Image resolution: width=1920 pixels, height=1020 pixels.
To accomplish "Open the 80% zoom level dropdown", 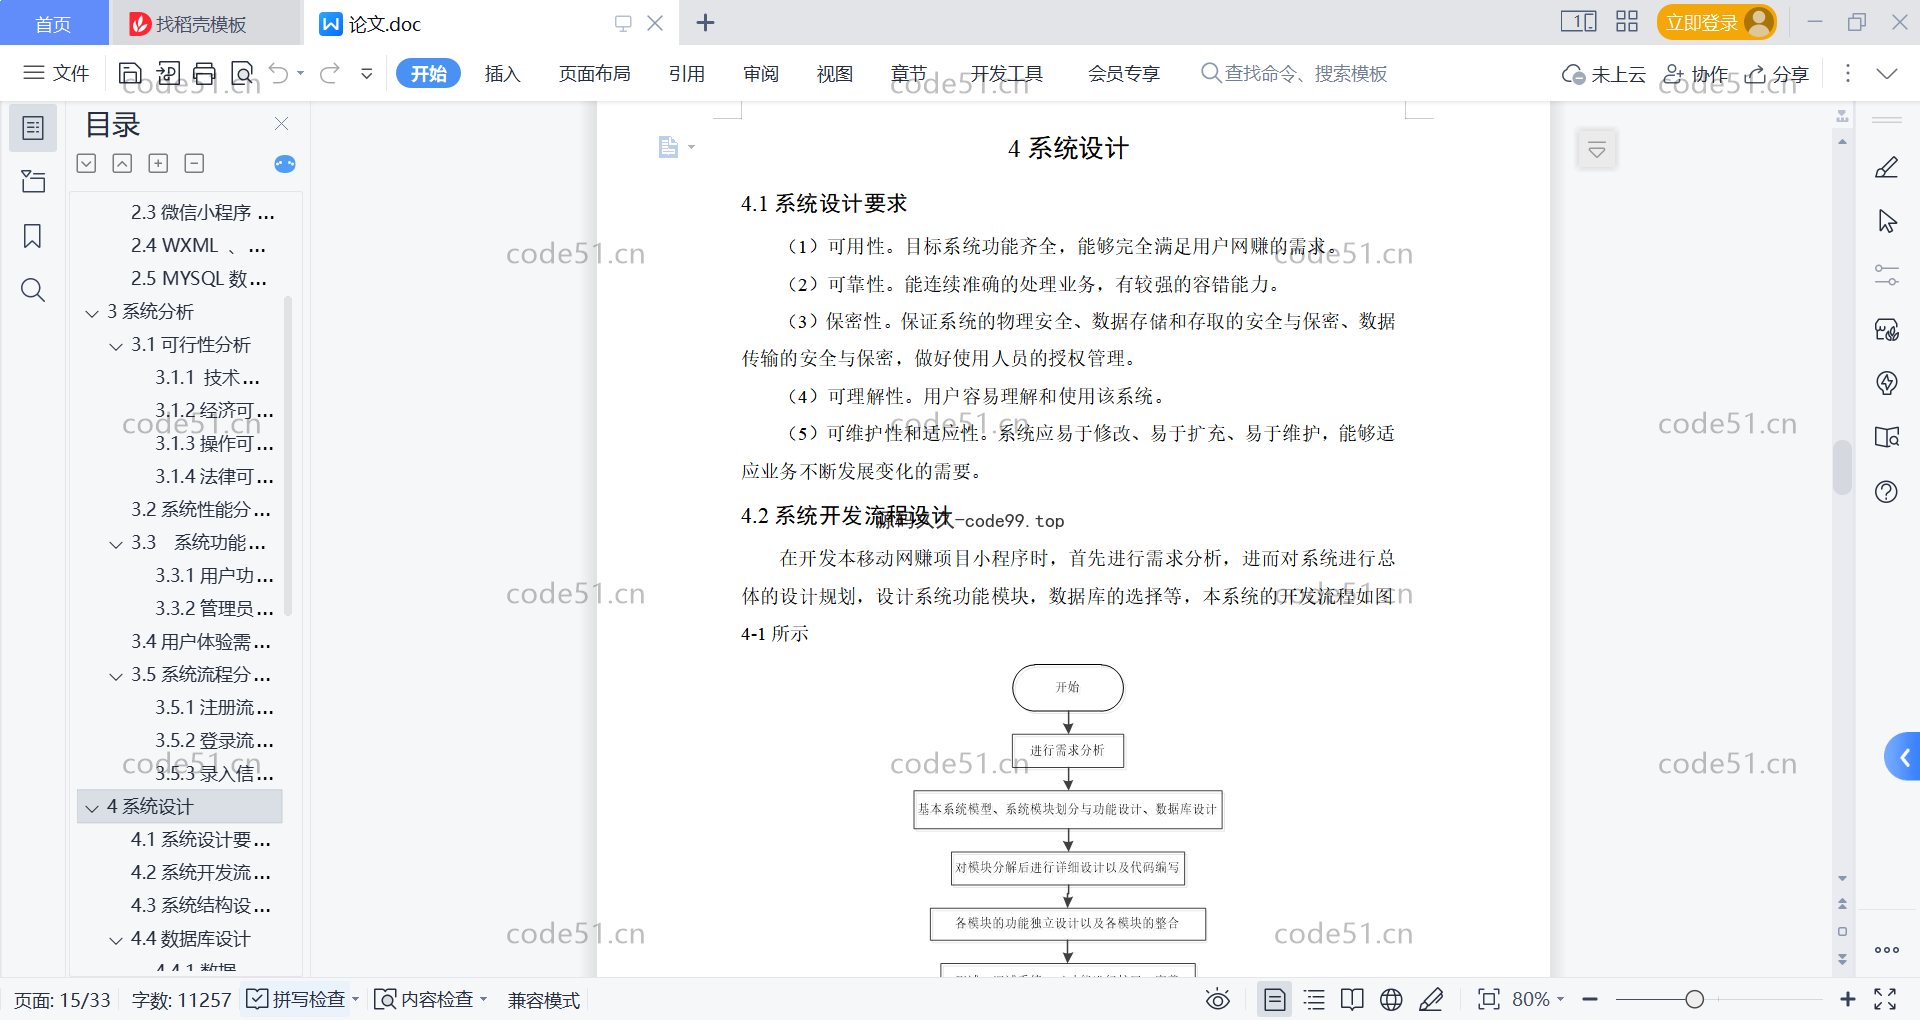I will click(1538, 999).
